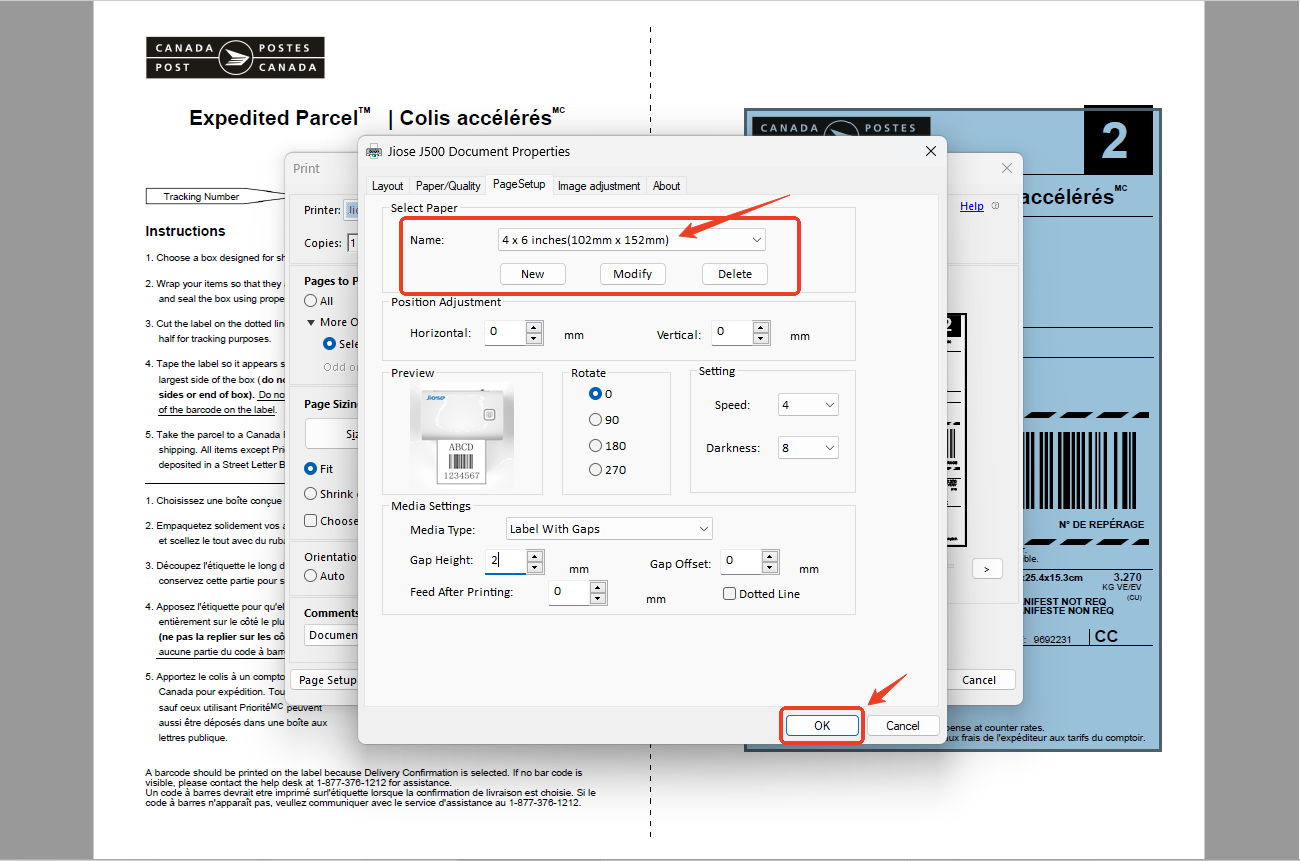1300x861 pixels.
Task: Click Page Setup button in Print dialog
Action: pos(327,680)
